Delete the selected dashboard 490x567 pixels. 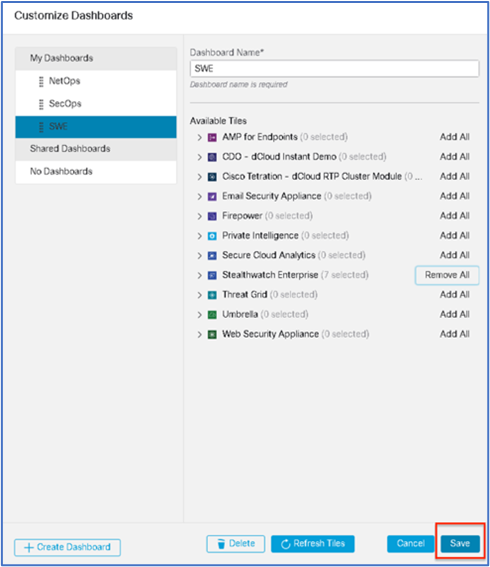pos(236,544)
